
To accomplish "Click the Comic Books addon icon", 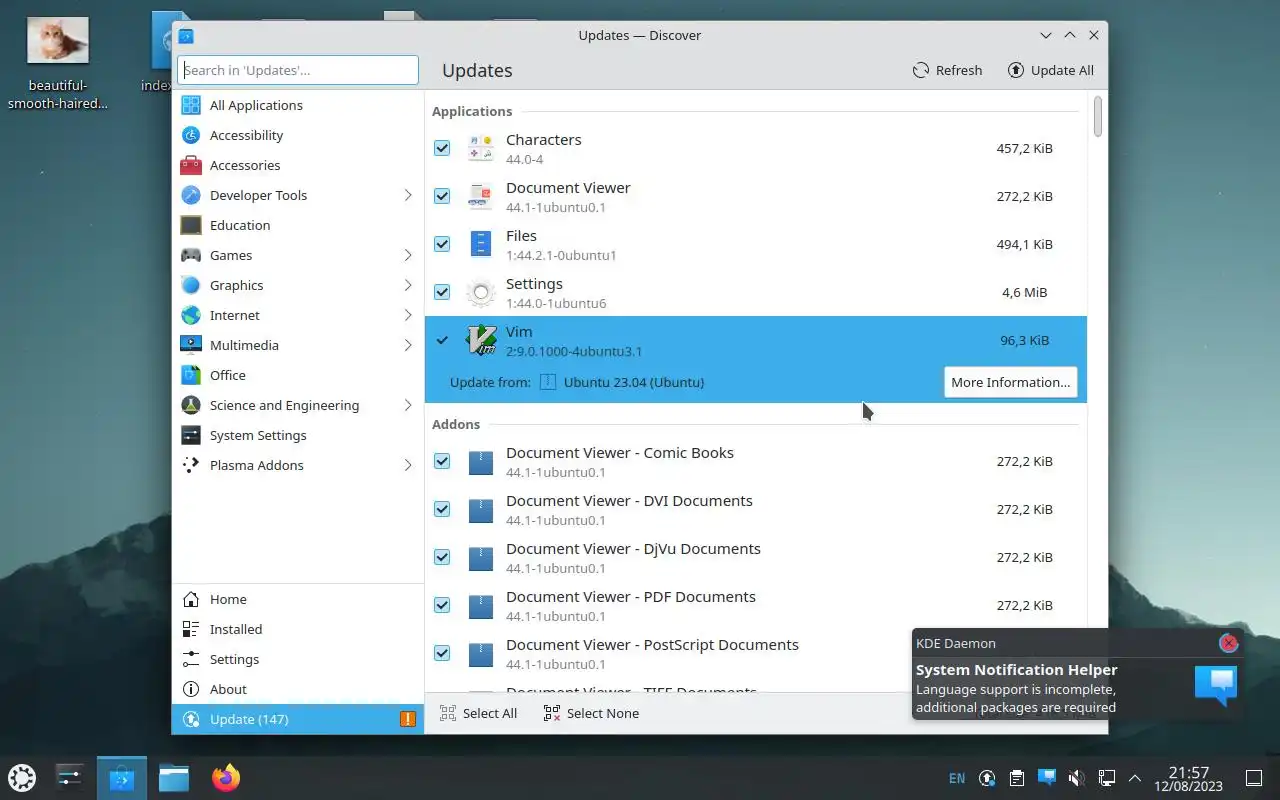I will [481, 461].
